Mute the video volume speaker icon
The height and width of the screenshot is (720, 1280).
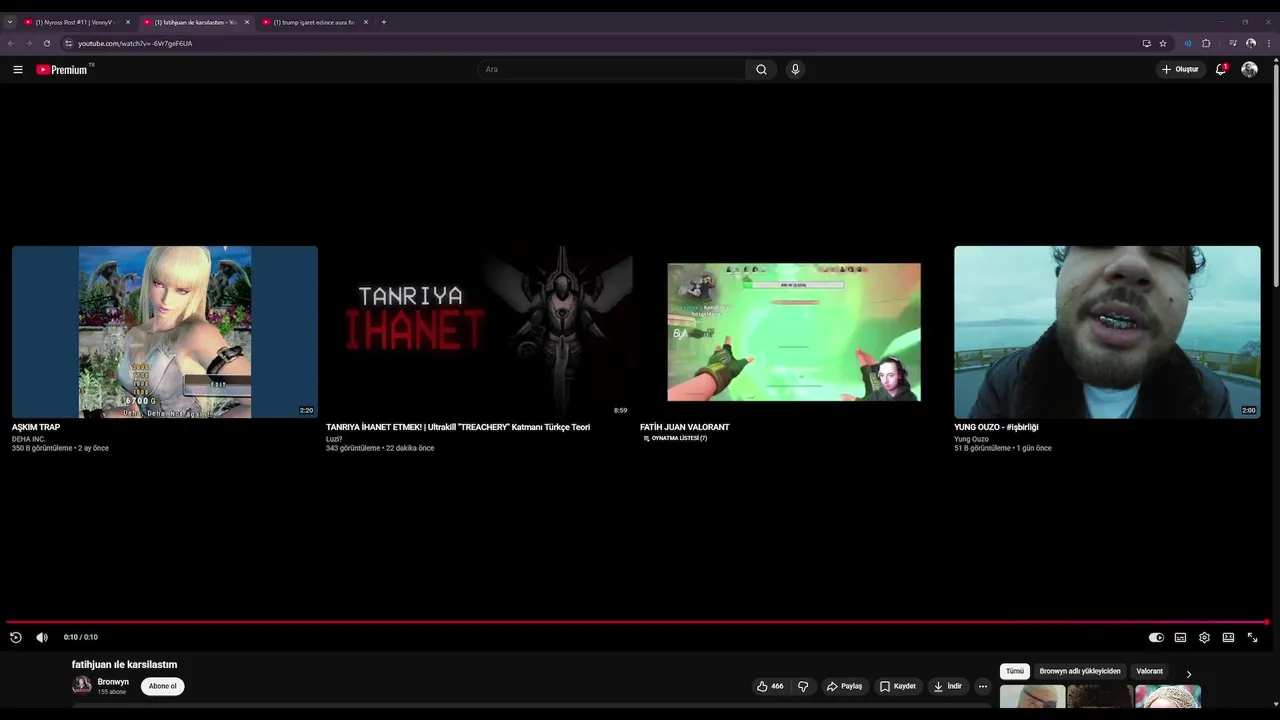coord(42,637)
